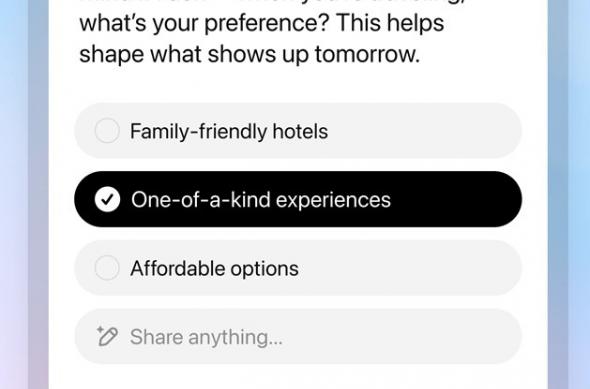
Task: Click the edit pencil in Share field
Action: pos(107,336)
